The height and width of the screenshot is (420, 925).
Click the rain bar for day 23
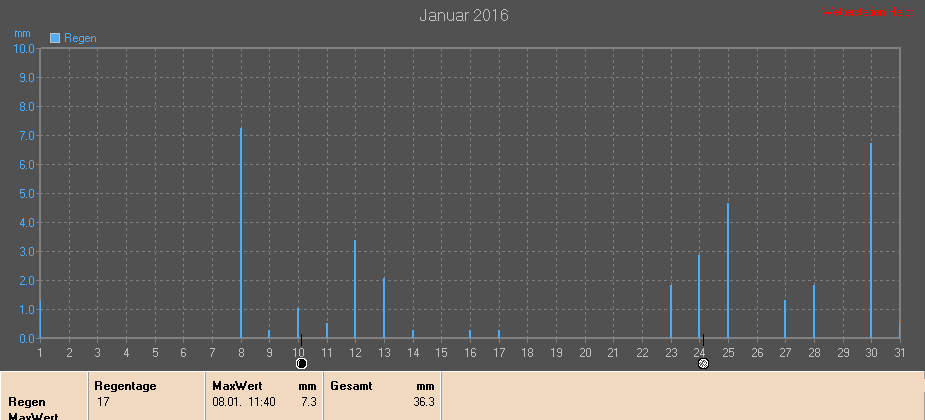click(x=671, y=311)
